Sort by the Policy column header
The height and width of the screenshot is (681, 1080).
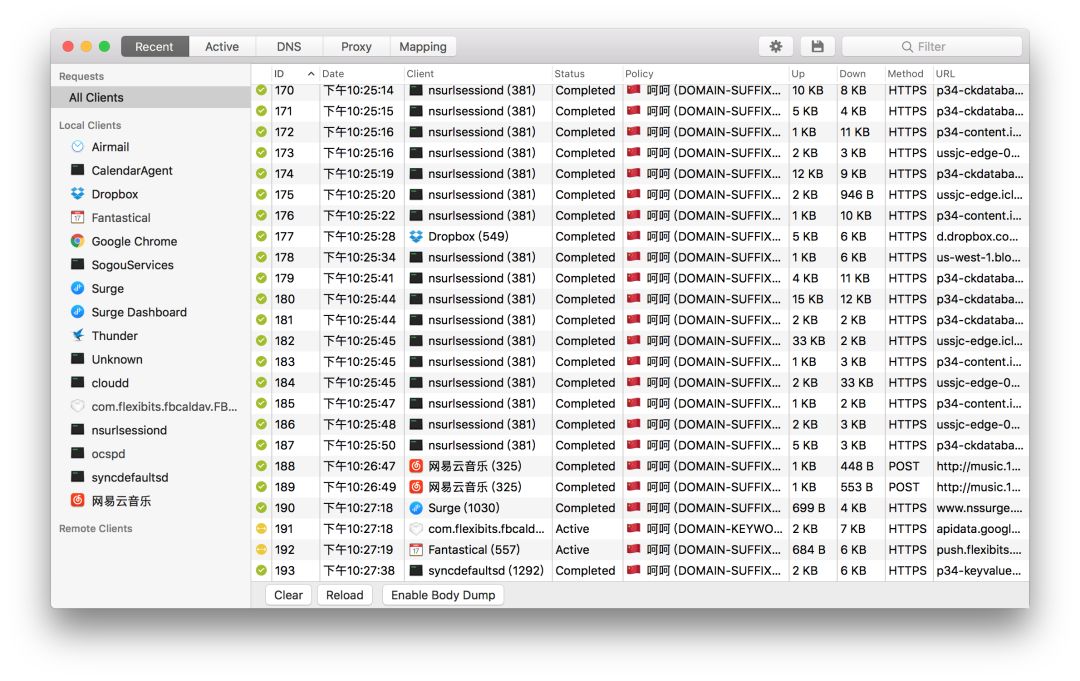click(705, 74)
